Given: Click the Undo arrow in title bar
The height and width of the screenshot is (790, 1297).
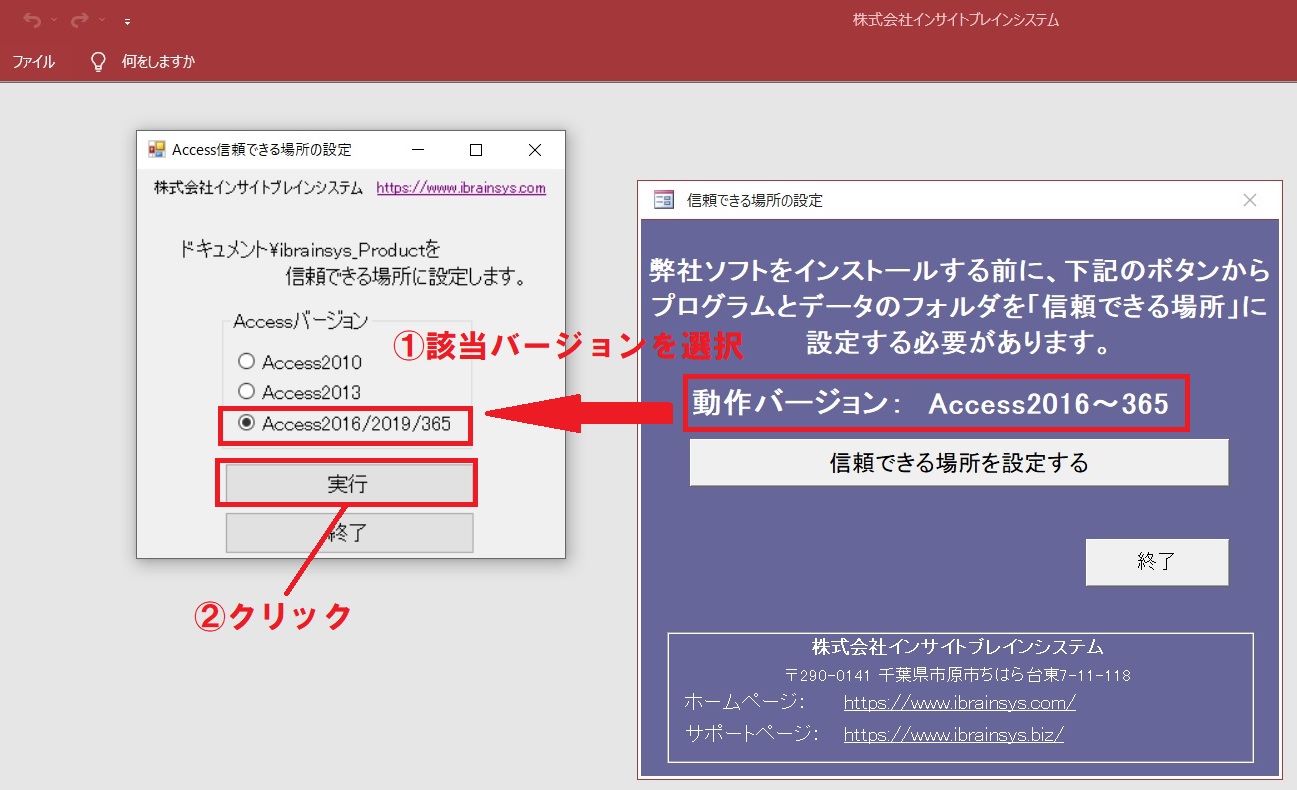Looking at the screenshot, I should coord(32,20).
